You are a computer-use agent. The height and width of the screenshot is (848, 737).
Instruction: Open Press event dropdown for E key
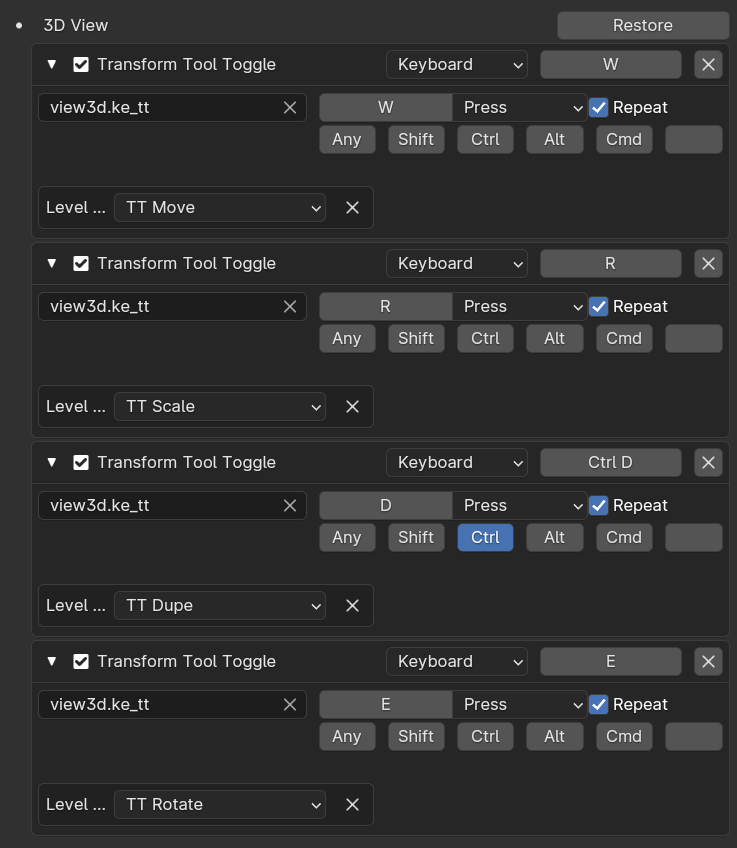coord(520,705)
